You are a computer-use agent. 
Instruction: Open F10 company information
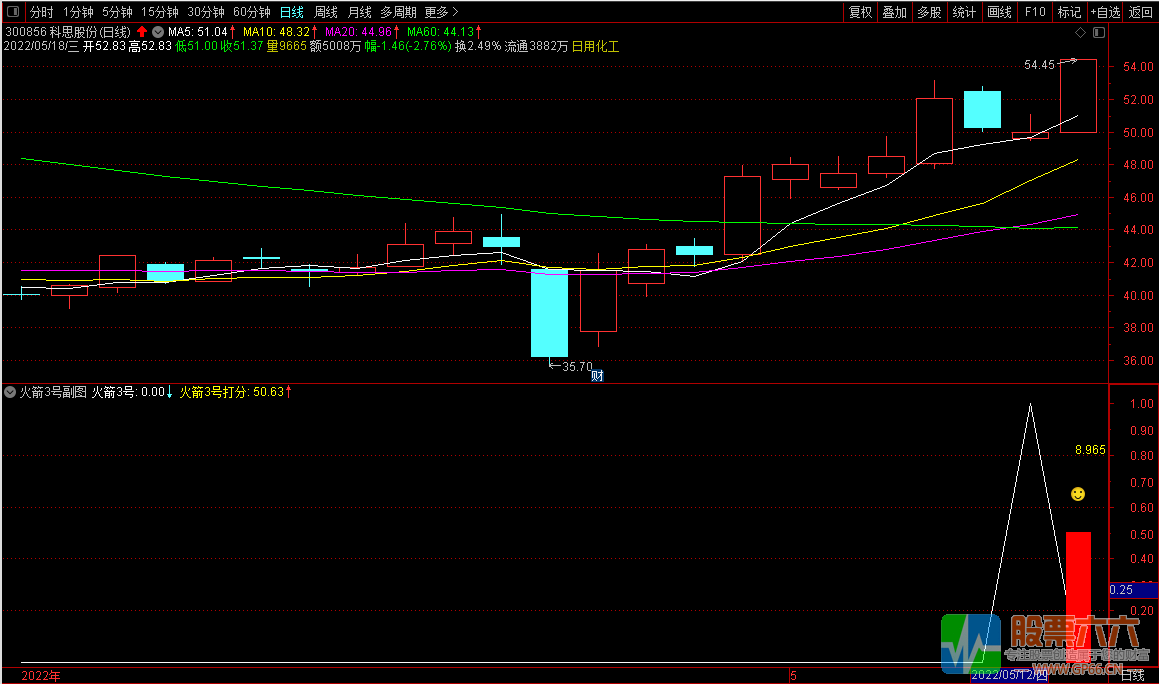1035,12
